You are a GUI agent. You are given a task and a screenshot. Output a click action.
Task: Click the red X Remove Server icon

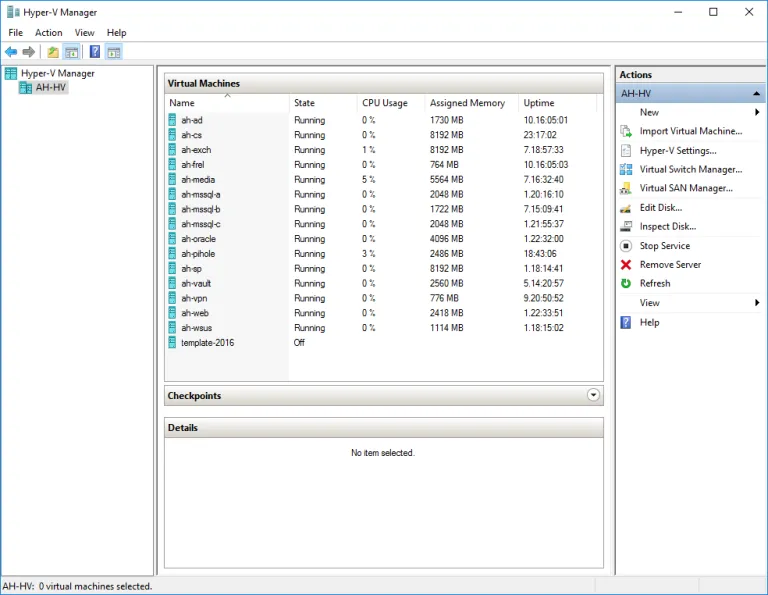[626, 265]
